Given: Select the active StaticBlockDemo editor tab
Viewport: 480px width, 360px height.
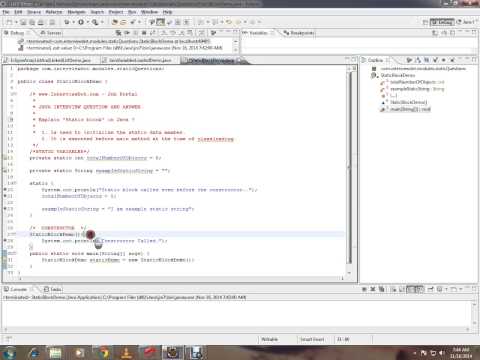Looking at the screenshot, I should [213, 60].
